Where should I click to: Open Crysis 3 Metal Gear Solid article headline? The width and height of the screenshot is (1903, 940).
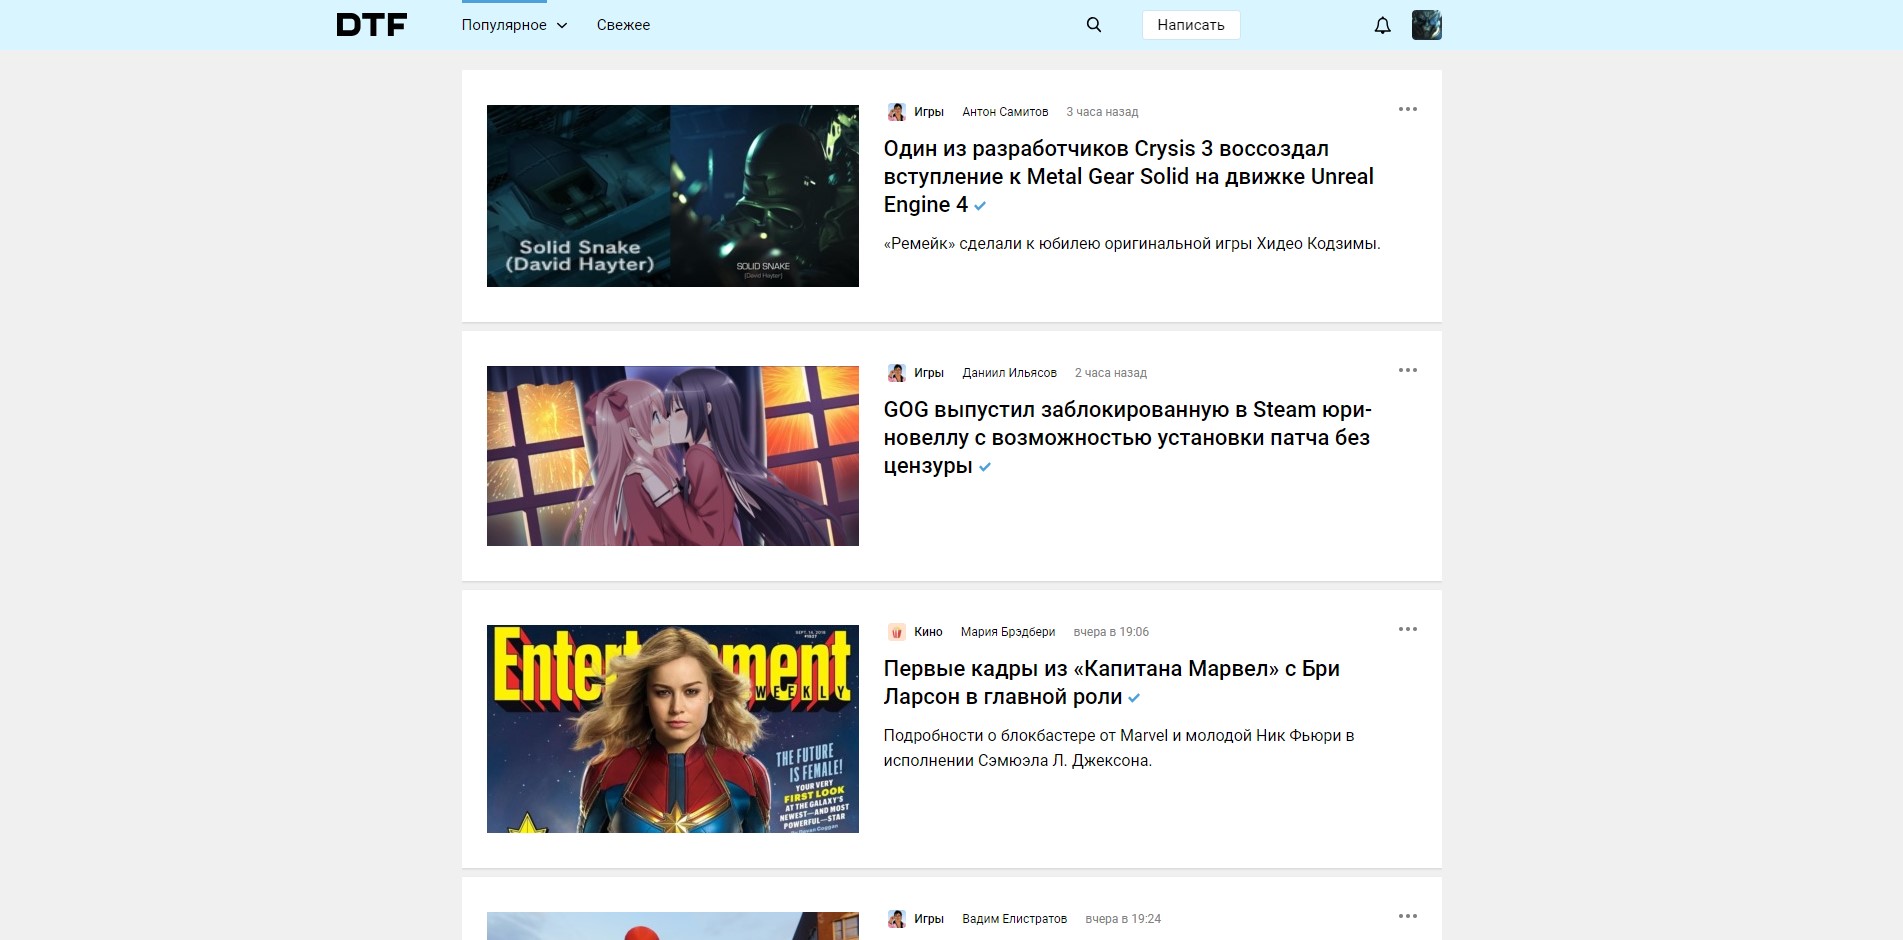pos(1129,177)
